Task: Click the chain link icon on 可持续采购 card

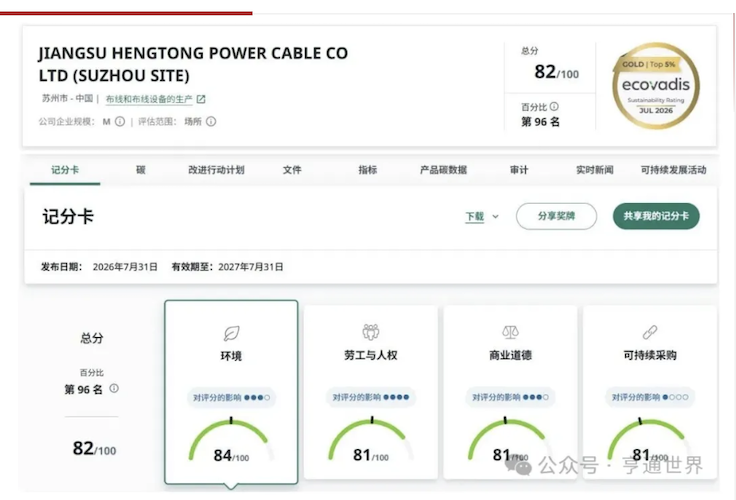Action: click(x=650, y=332)
